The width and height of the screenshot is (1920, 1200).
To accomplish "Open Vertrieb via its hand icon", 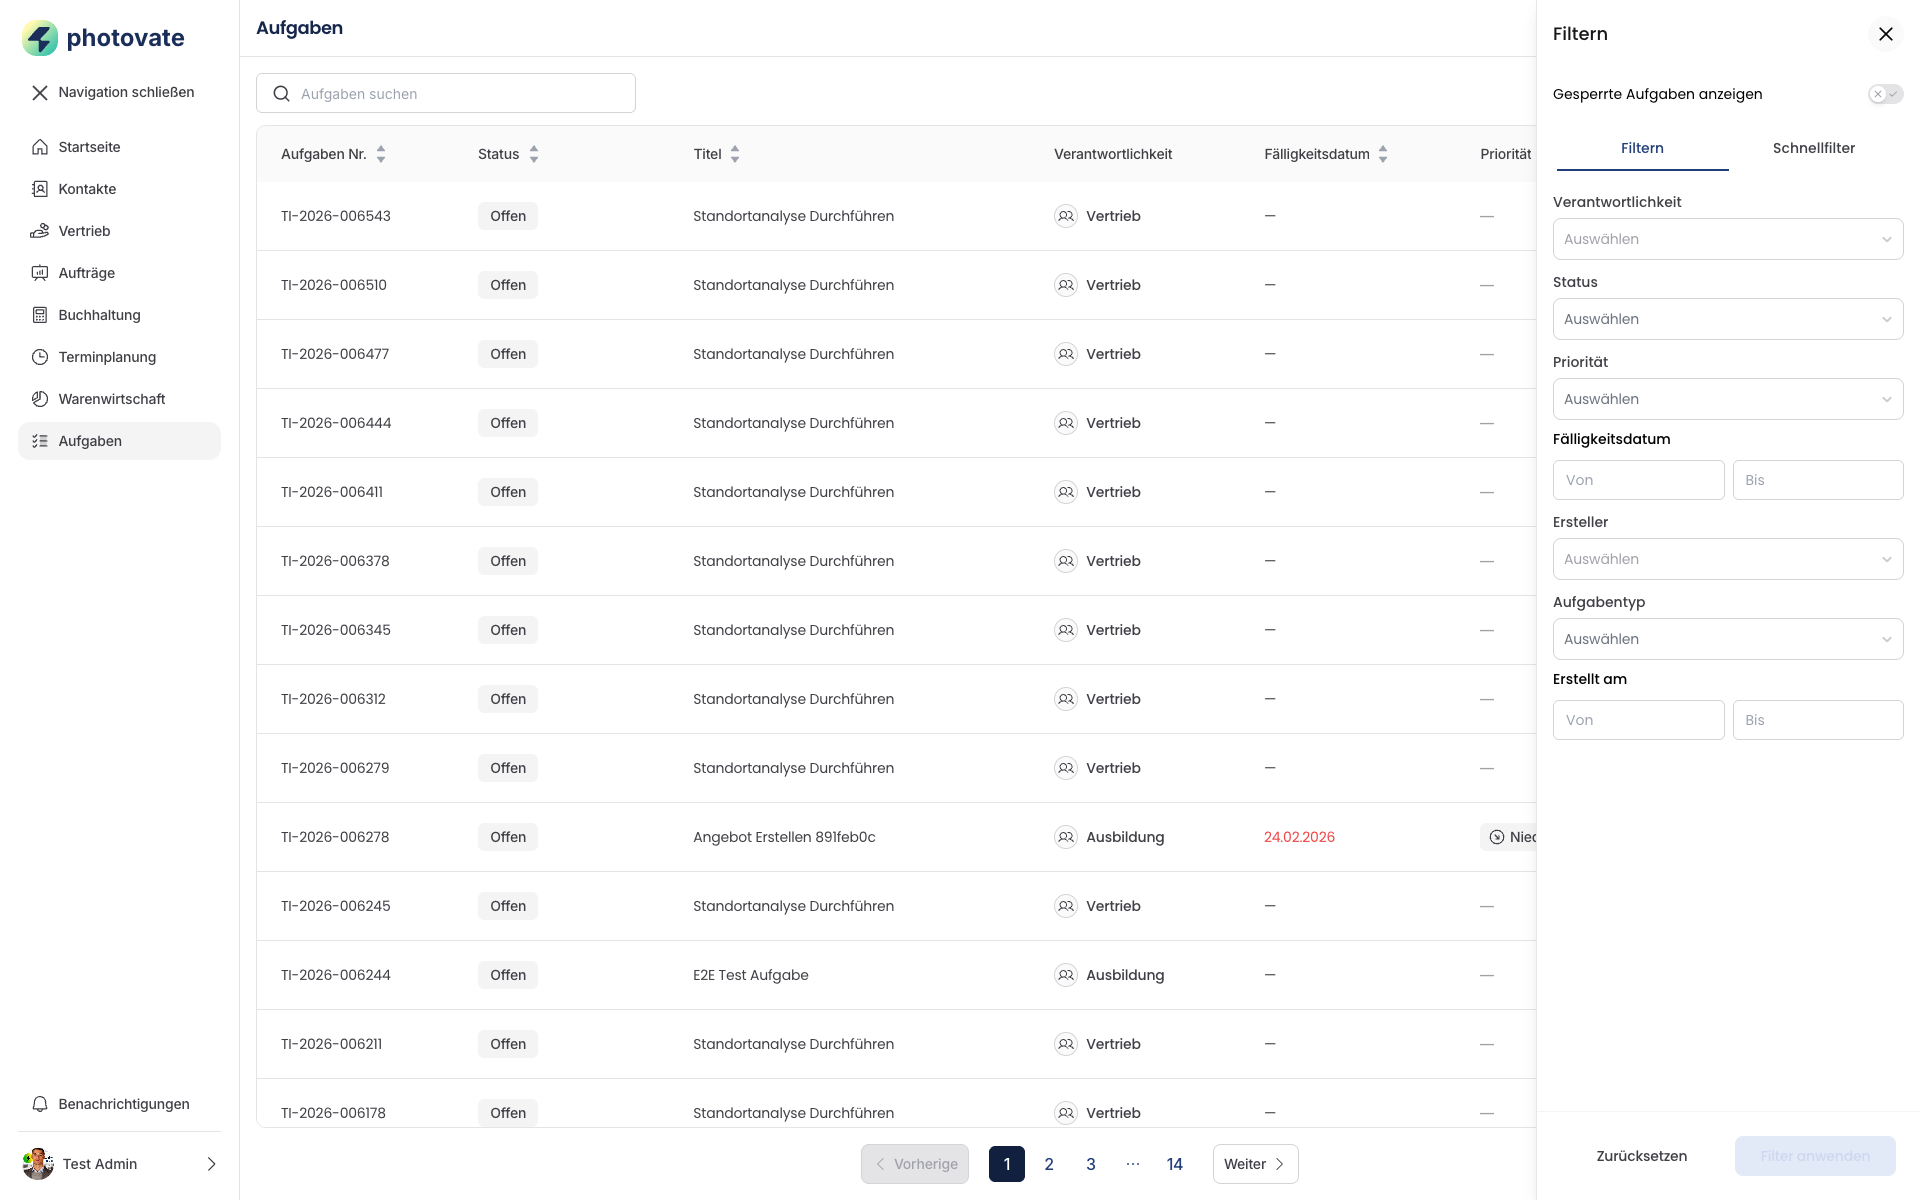I will [x=40, y=231].
